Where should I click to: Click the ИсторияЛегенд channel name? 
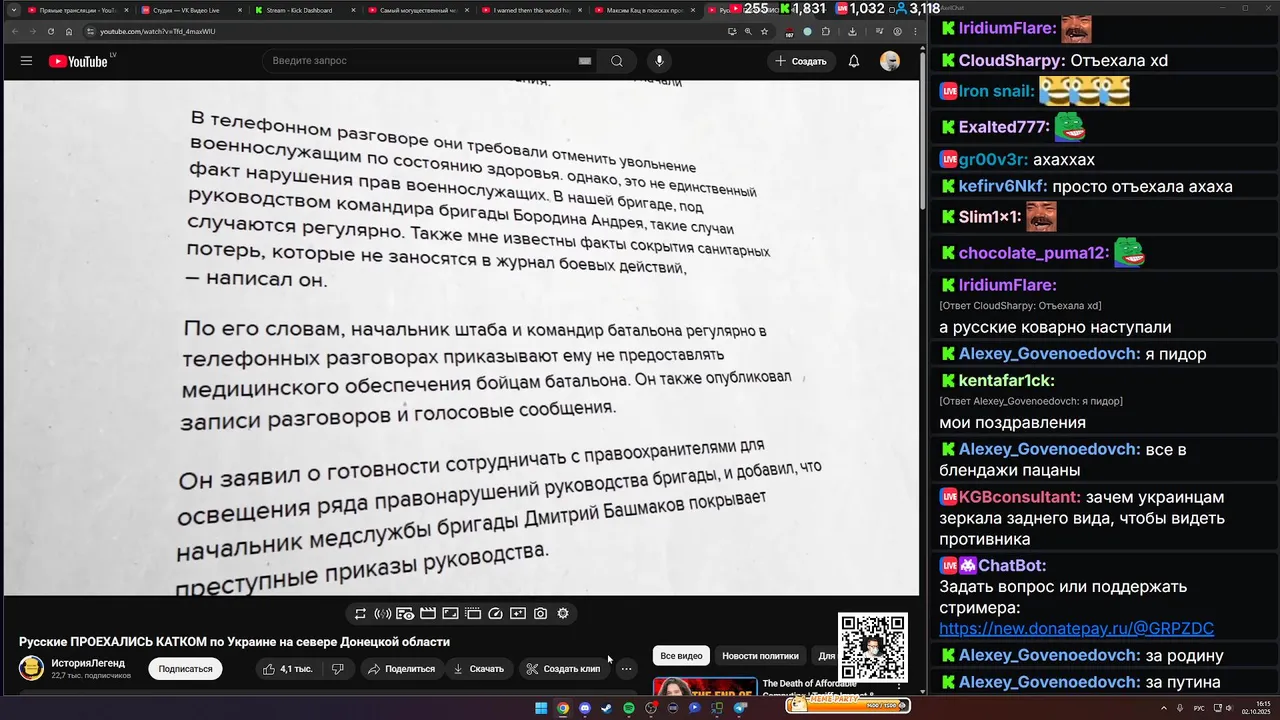pos(88,663)
